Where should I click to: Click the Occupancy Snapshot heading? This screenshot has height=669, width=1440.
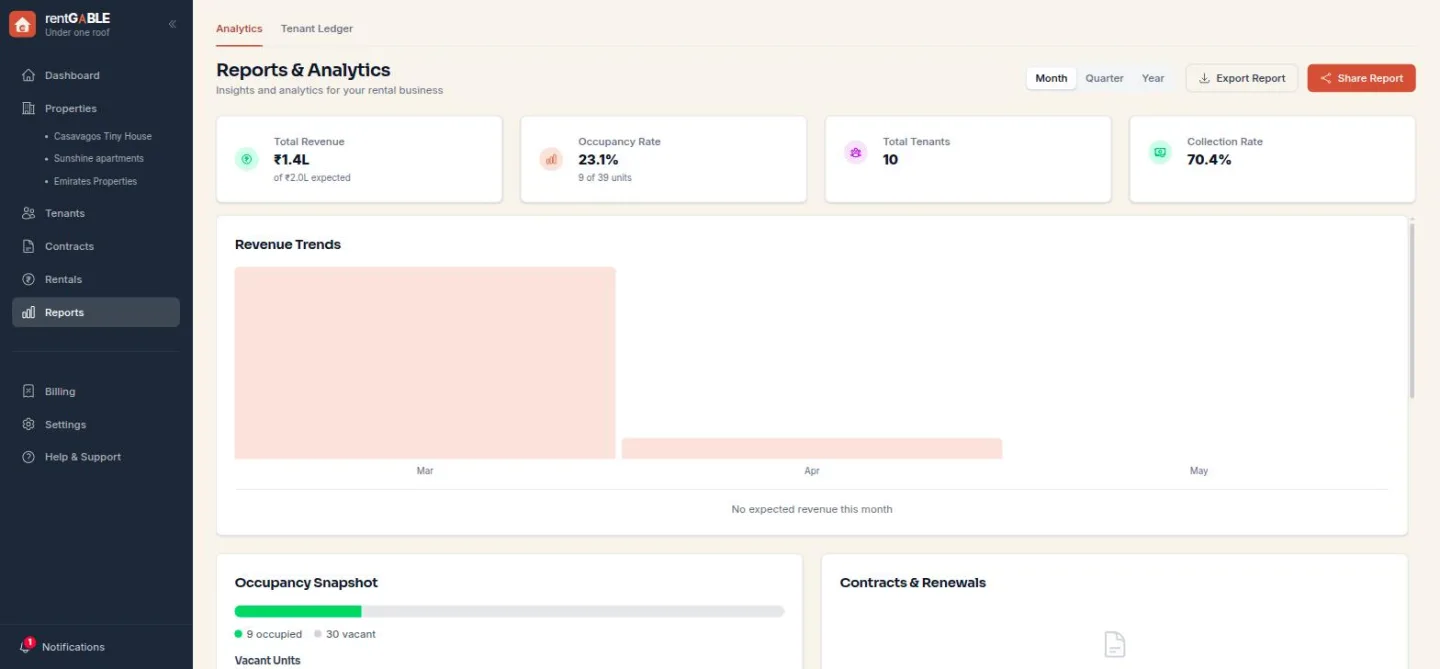pos(306,583)
